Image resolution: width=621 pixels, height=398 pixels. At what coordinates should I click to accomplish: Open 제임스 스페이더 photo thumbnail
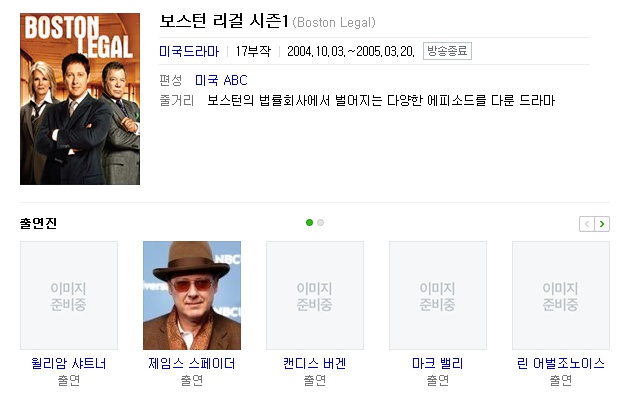coord(192,295)
